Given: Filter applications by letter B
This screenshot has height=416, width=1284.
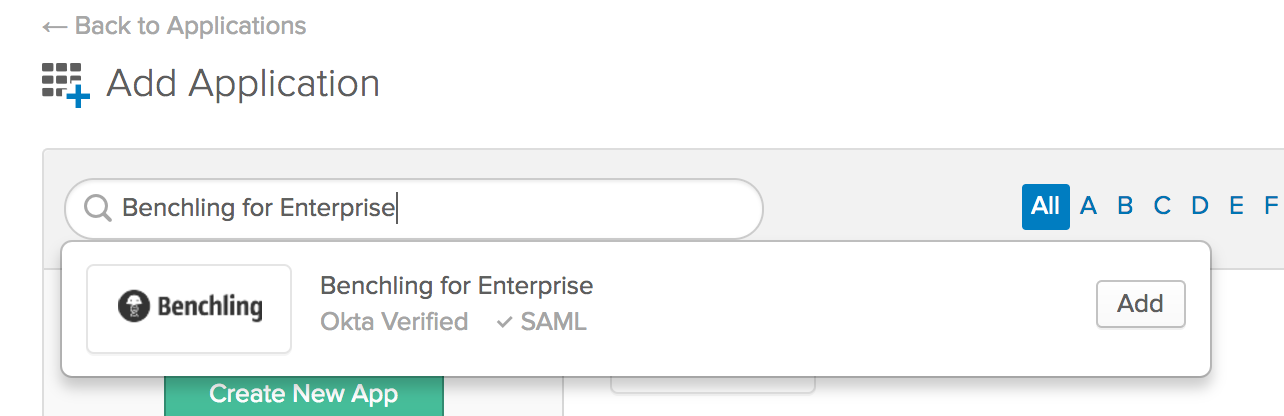Looking at the screenshot, I should [1125, 206].
